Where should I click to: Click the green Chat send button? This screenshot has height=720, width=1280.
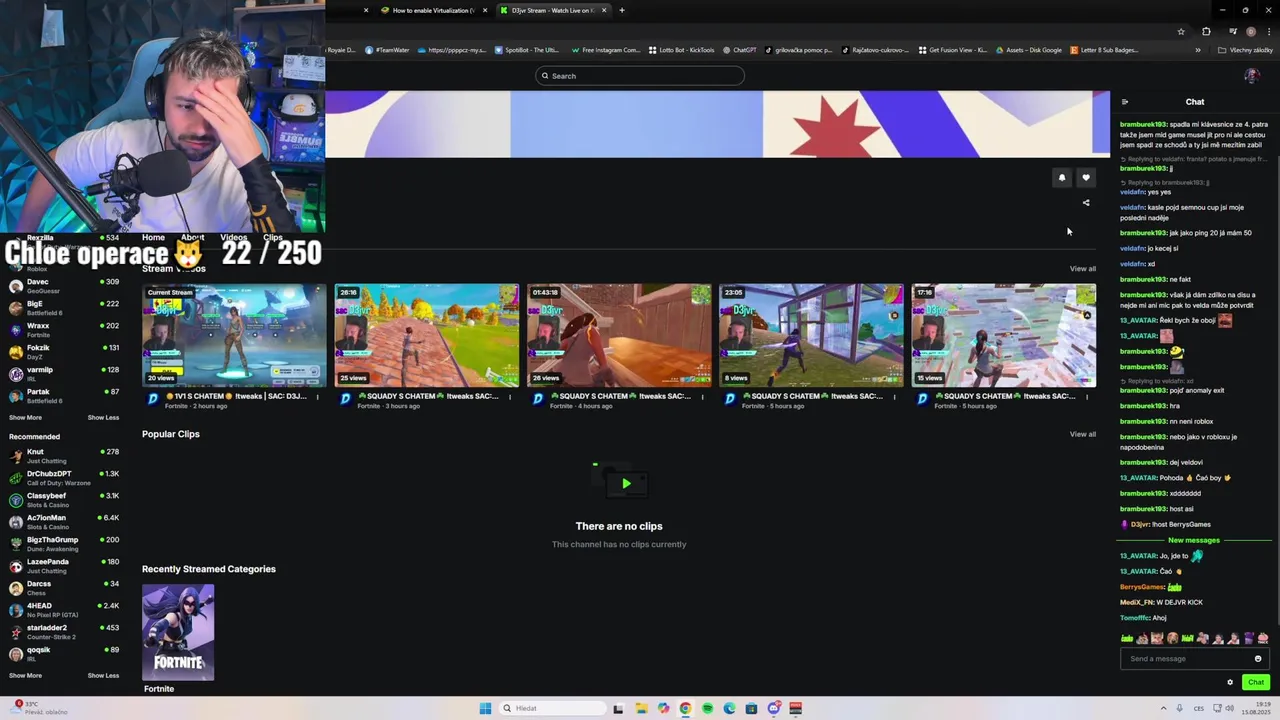tap(1256, 682)
